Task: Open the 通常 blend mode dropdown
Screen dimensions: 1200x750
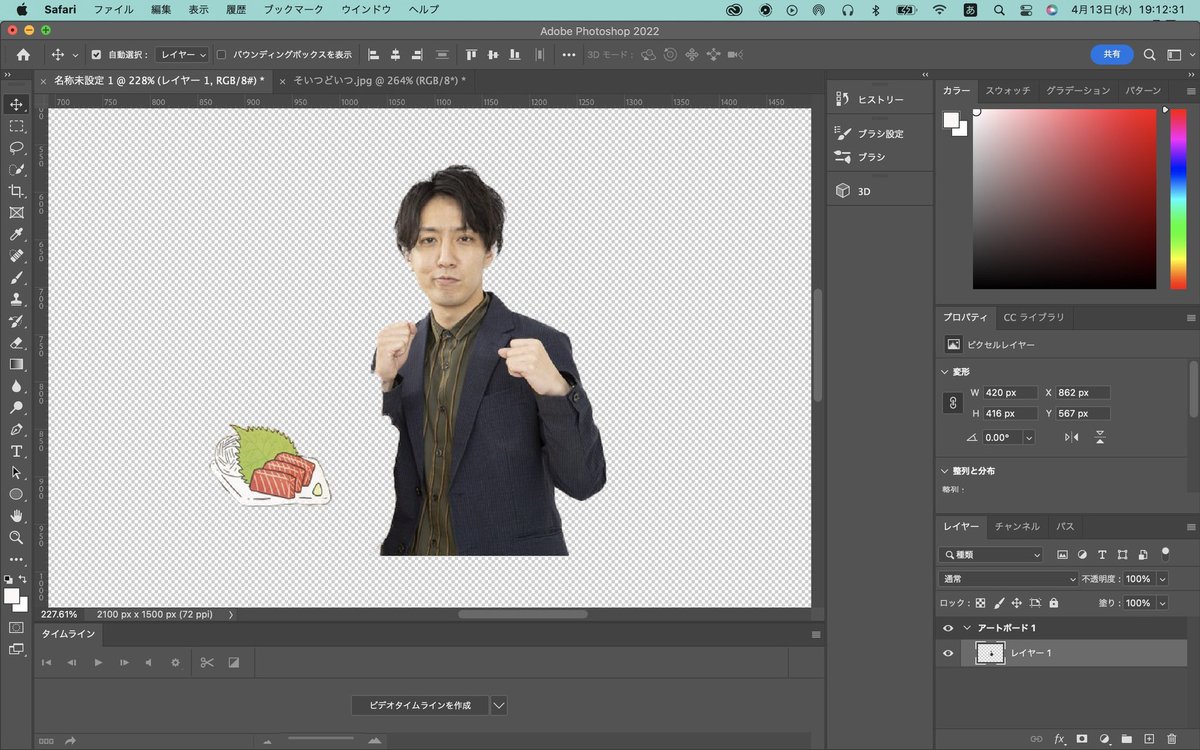Action: click(x=1008, y=579)
